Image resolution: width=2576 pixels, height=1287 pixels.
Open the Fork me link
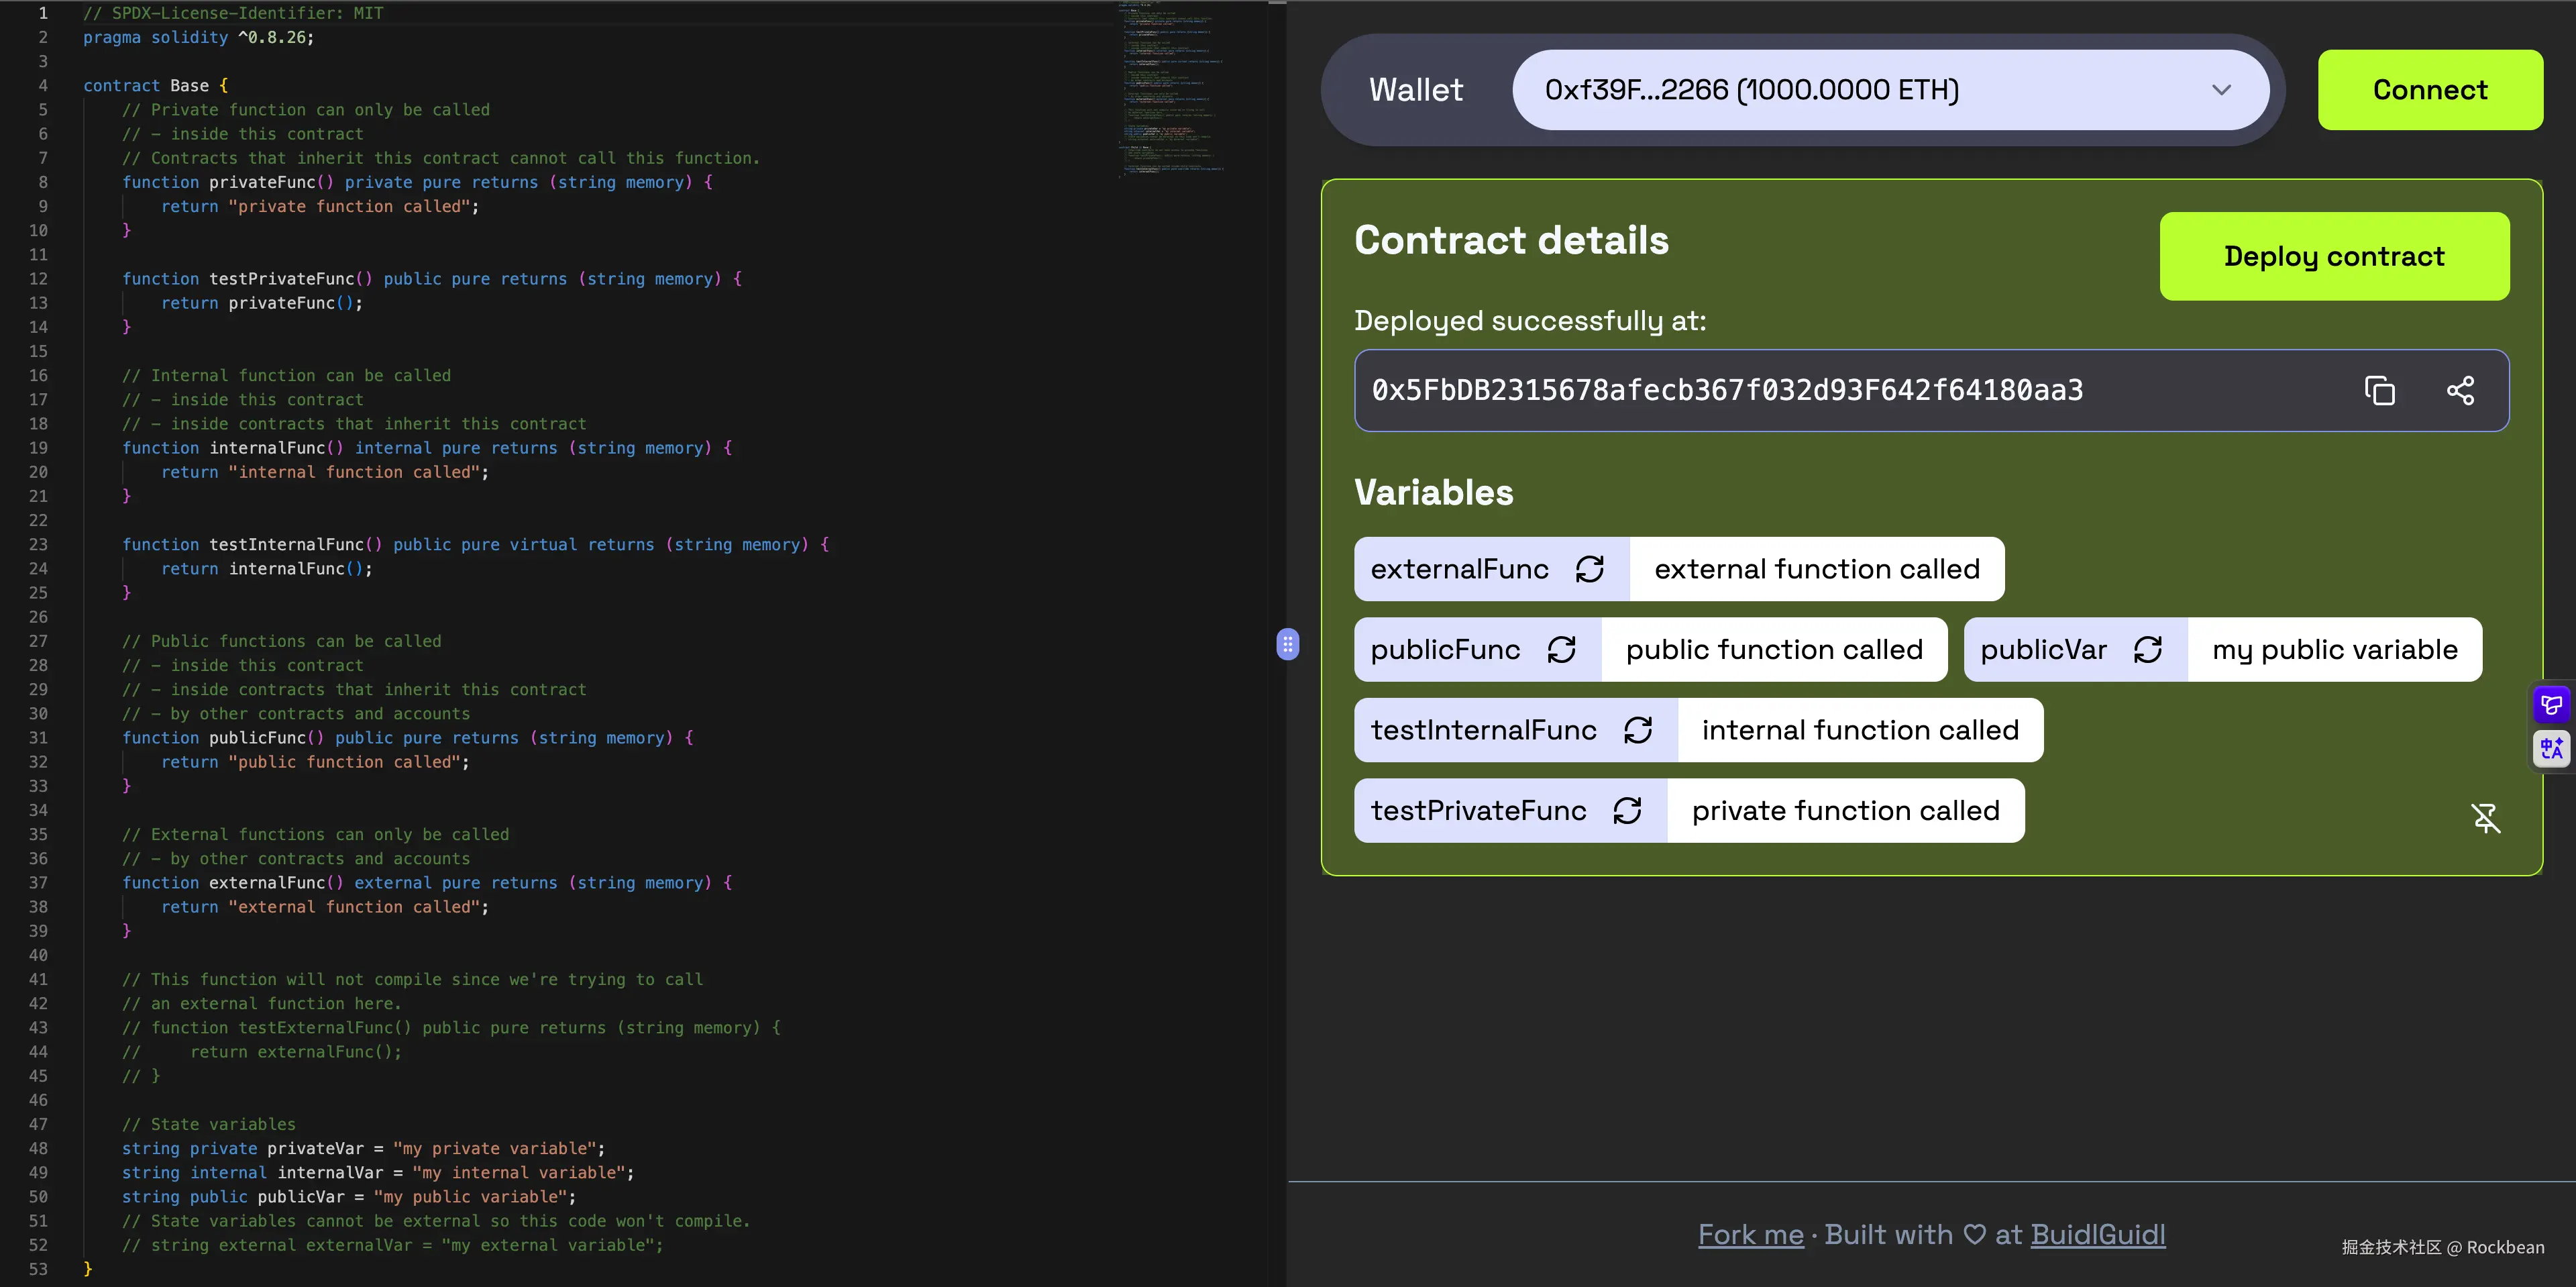pyautogui.click(x=1750, y=1234)
